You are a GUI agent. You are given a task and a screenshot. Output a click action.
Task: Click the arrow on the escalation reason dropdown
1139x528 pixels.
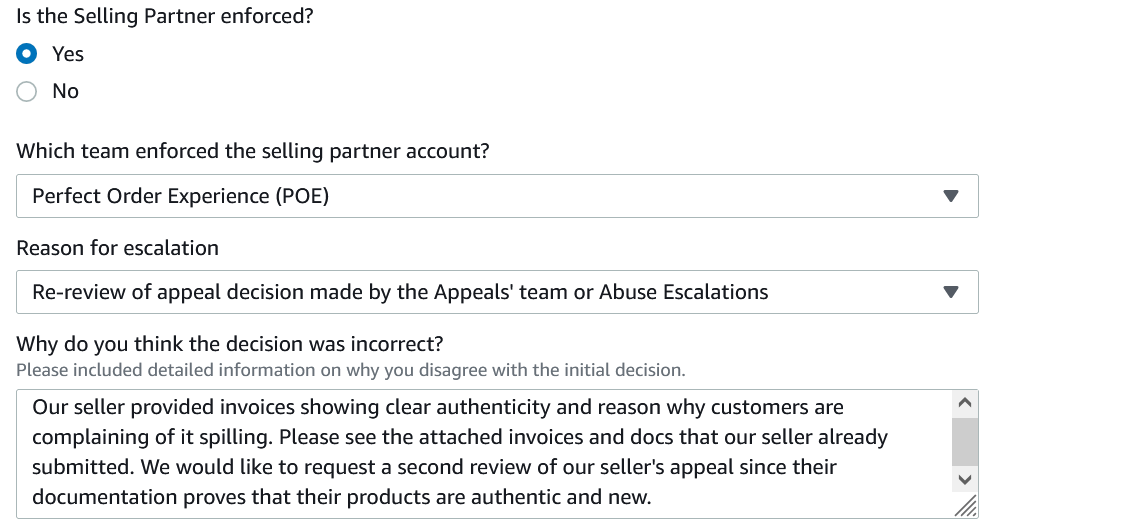[x=951, y=292]
